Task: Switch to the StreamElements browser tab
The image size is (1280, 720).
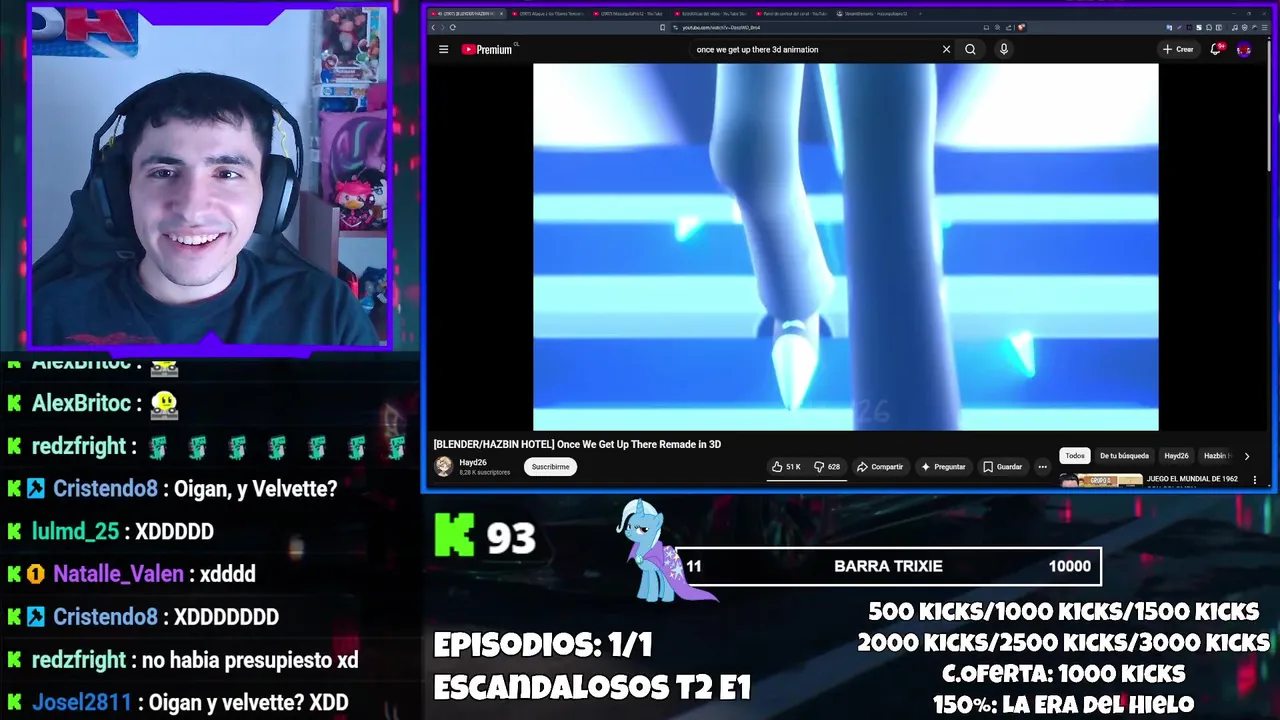Action: (872, 14)
